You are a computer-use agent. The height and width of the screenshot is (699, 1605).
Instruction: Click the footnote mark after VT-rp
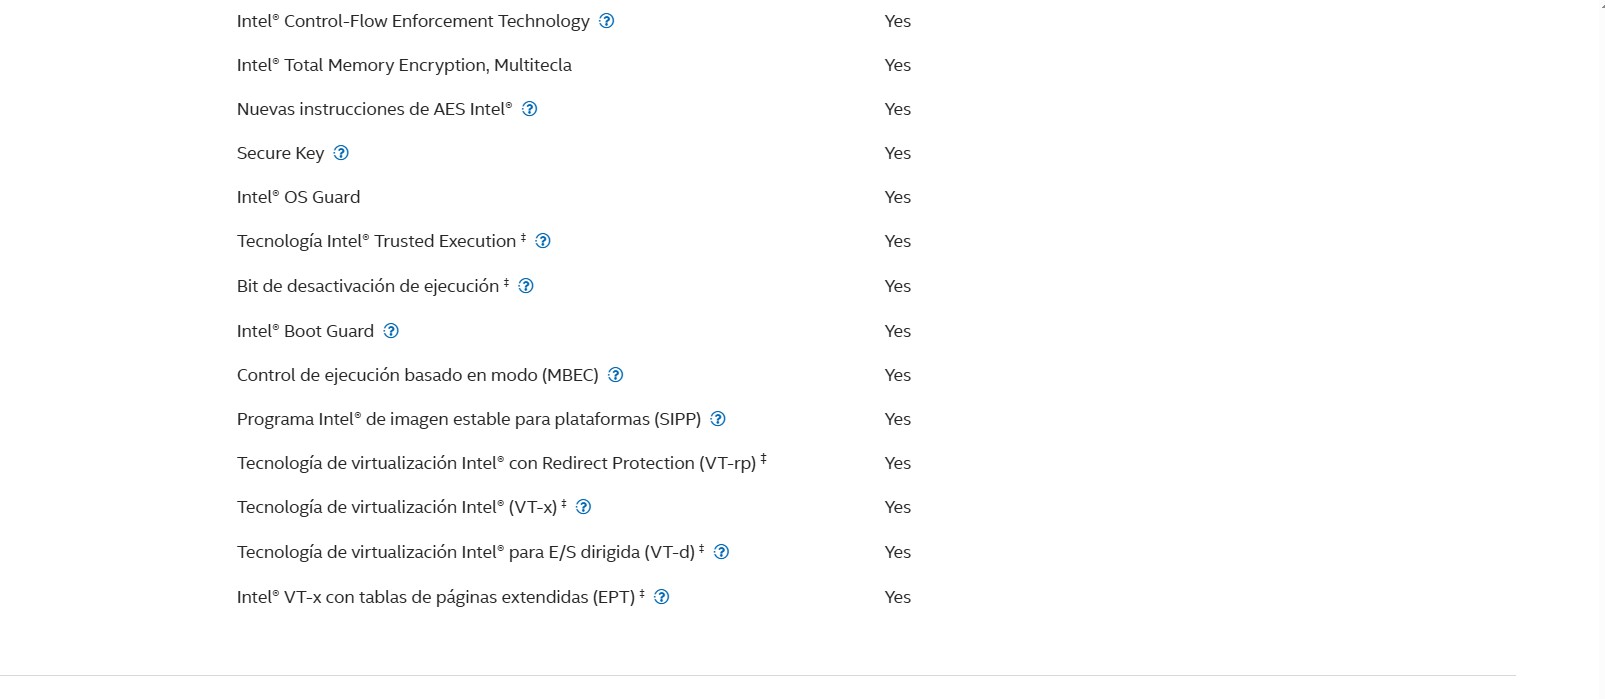tap(763, 459)
